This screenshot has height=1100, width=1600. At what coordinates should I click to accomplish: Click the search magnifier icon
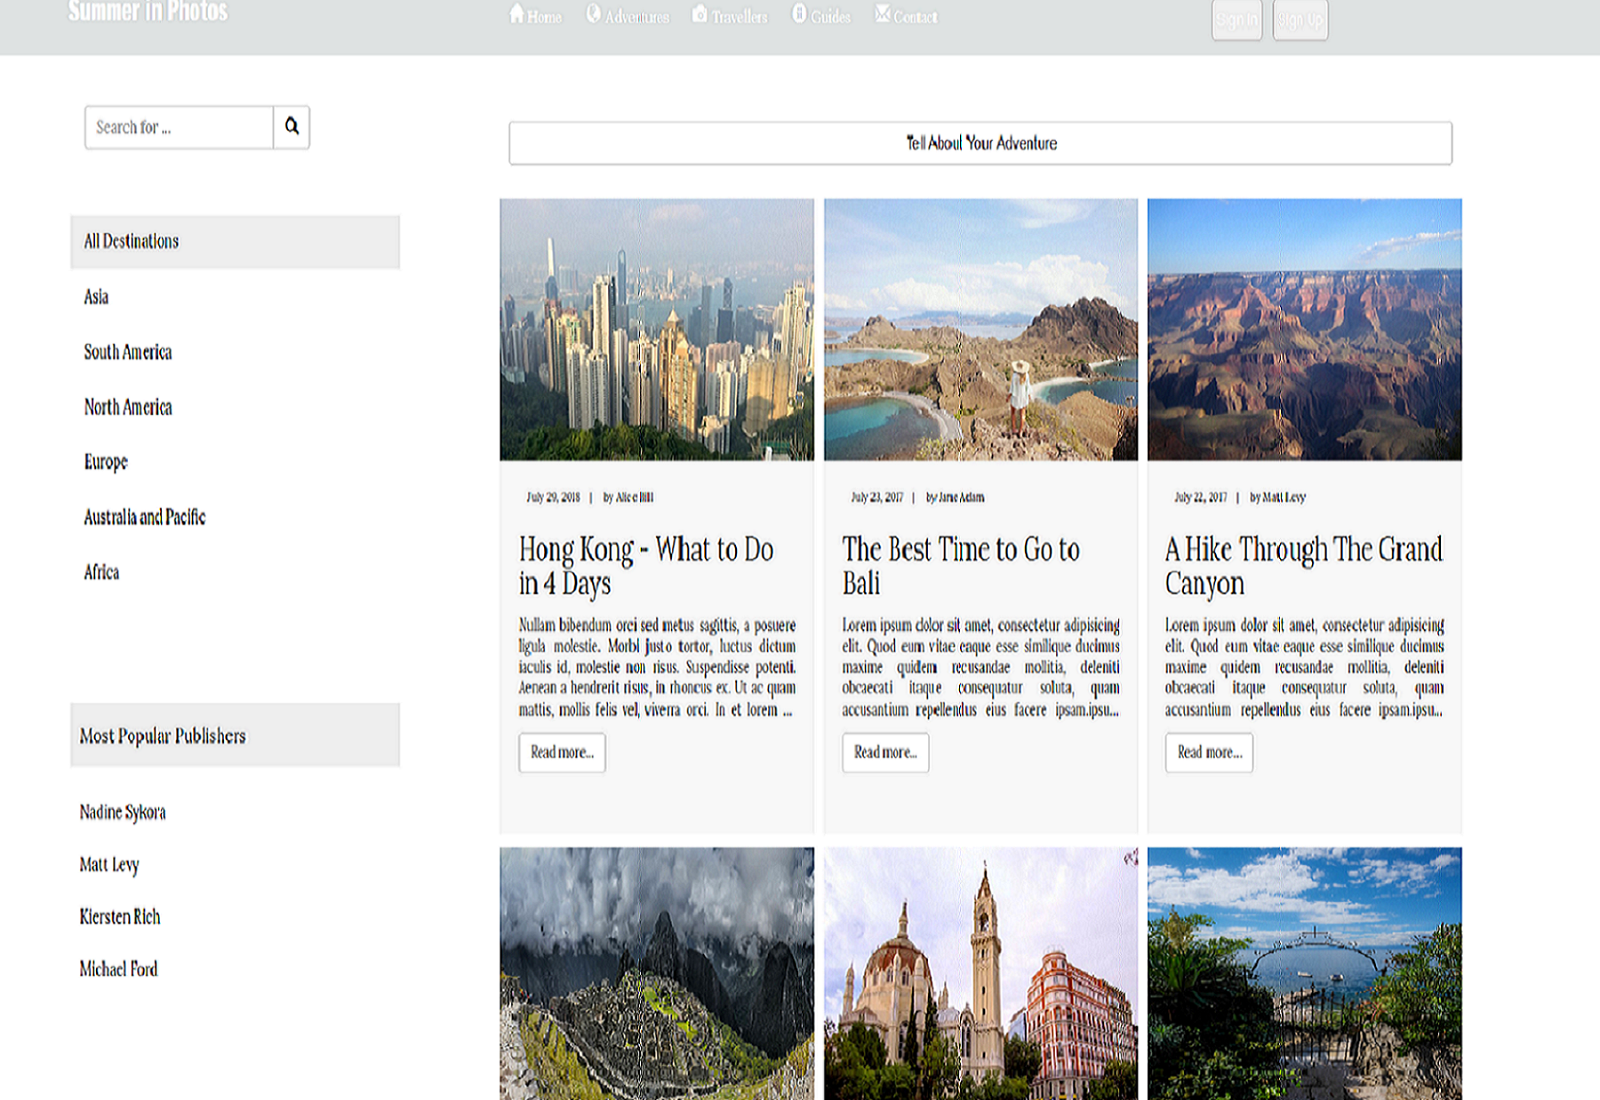click(291, 127)
